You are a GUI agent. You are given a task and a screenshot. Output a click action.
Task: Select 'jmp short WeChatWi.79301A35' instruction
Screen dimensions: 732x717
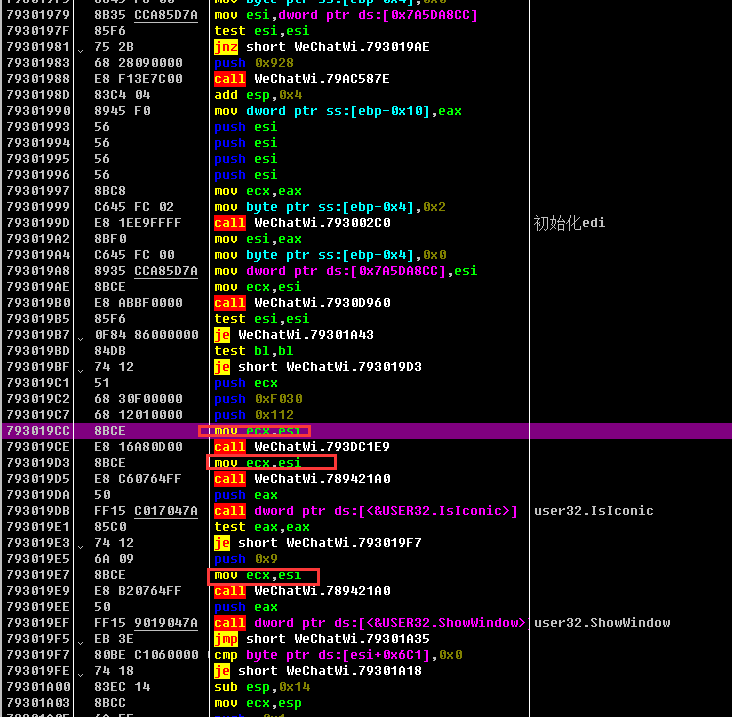click(x=322, y=639)
